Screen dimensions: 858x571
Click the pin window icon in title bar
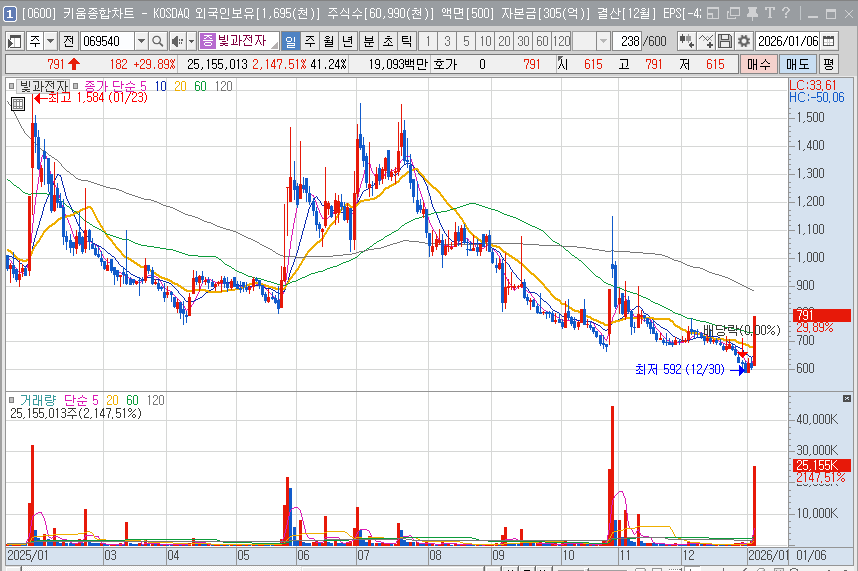coord(752,13)
